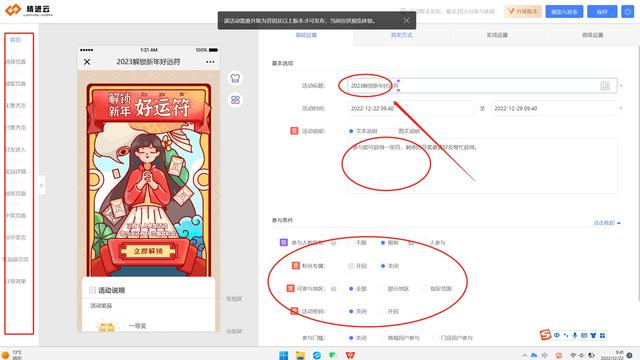This screenshot has height=360, width=640.
Task: Select 奖品详情 in the left page list
Action: pos(16,171)
